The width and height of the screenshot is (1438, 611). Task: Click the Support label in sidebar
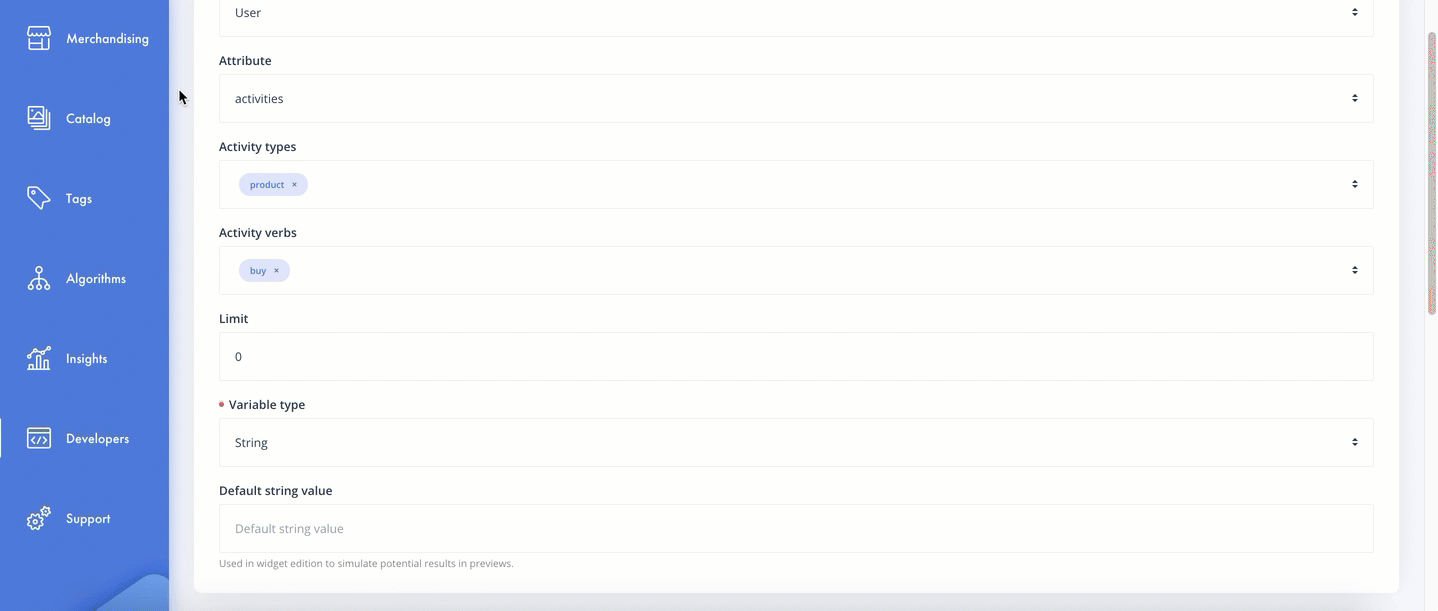88,519
